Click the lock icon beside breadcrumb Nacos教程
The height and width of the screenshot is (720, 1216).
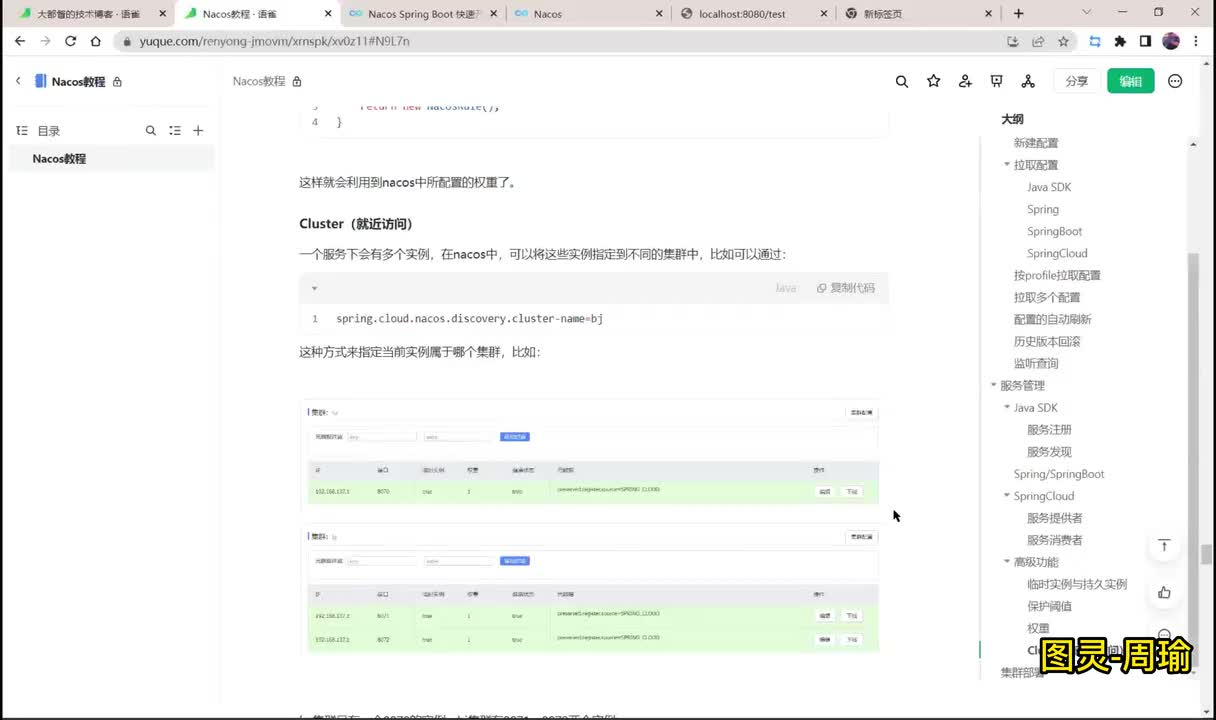[297, 82]
